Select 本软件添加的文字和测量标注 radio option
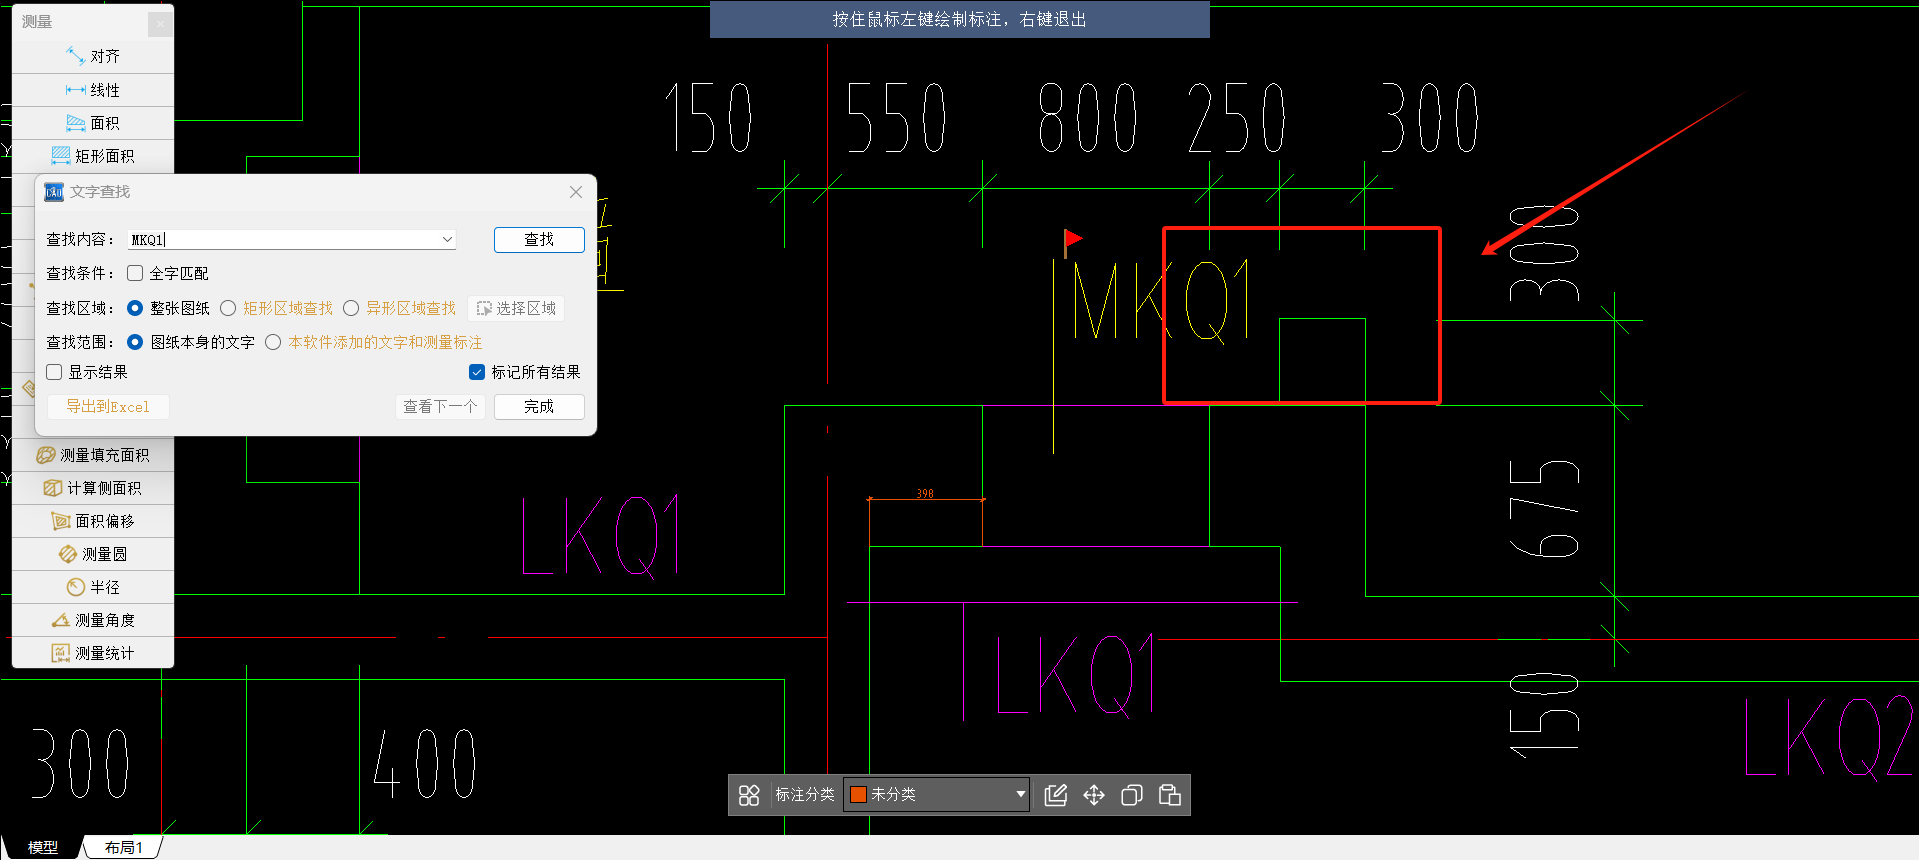This screenshot has height=860, width=1919. coord(273,342)
